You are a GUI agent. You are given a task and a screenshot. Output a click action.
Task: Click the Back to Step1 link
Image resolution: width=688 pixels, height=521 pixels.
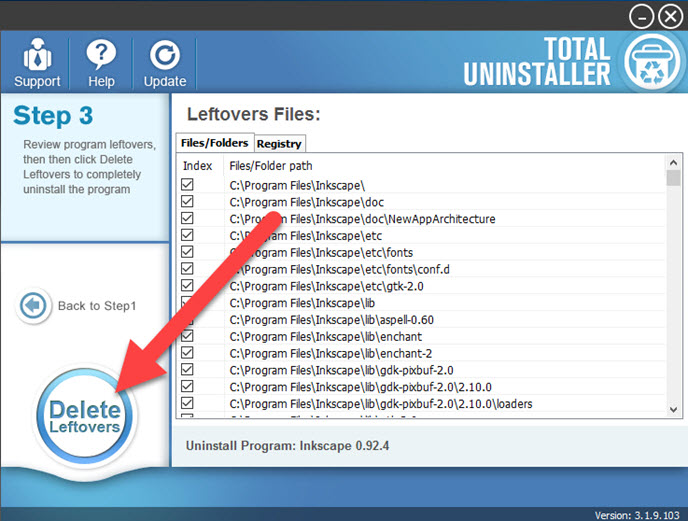click(97, 305)
